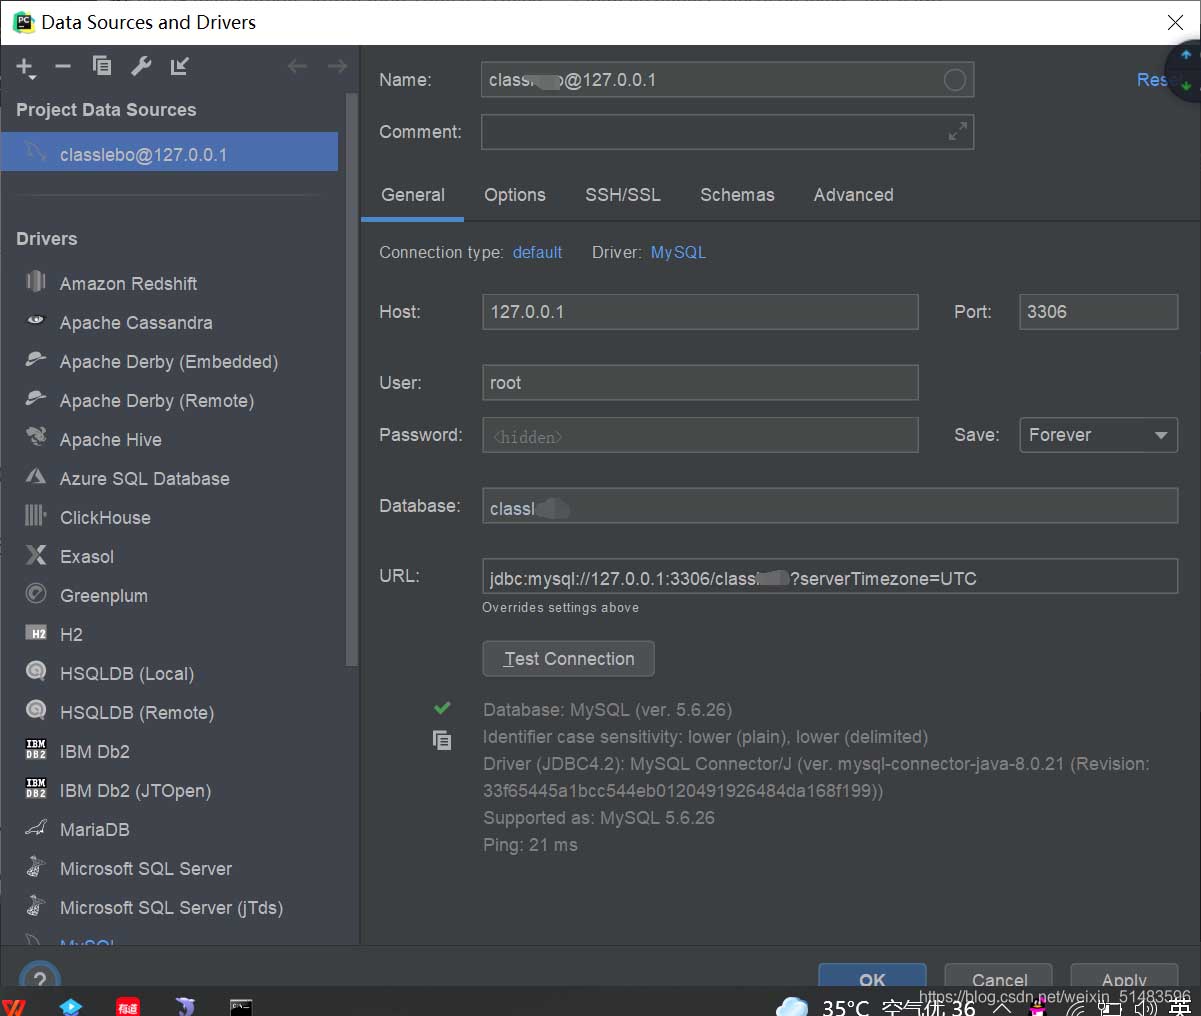Click Apache Derby (Embedded) hat icon
Screen dimensions: 1201x1016
(36, 360)
